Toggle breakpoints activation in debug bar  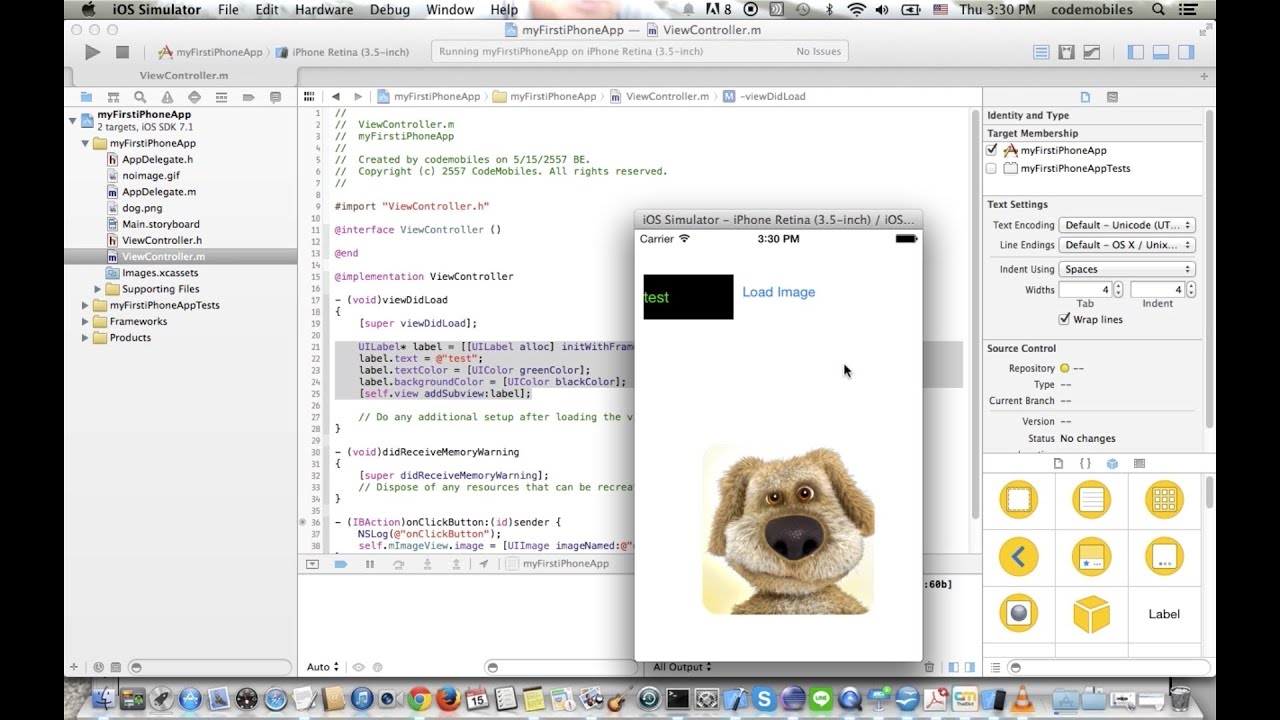(x=340, y=564)
